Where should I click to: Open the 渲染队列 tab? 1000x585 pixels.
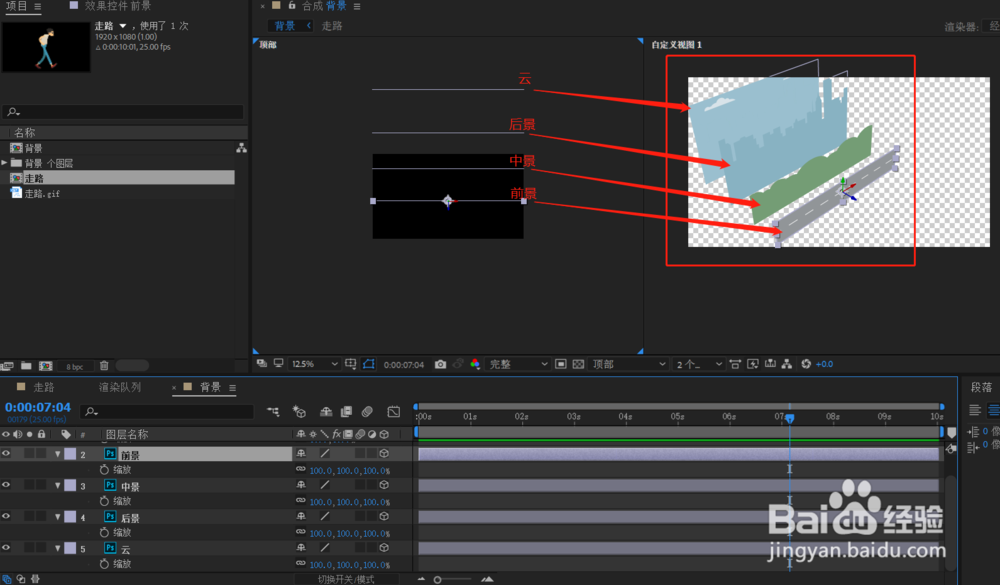(120, 387)
